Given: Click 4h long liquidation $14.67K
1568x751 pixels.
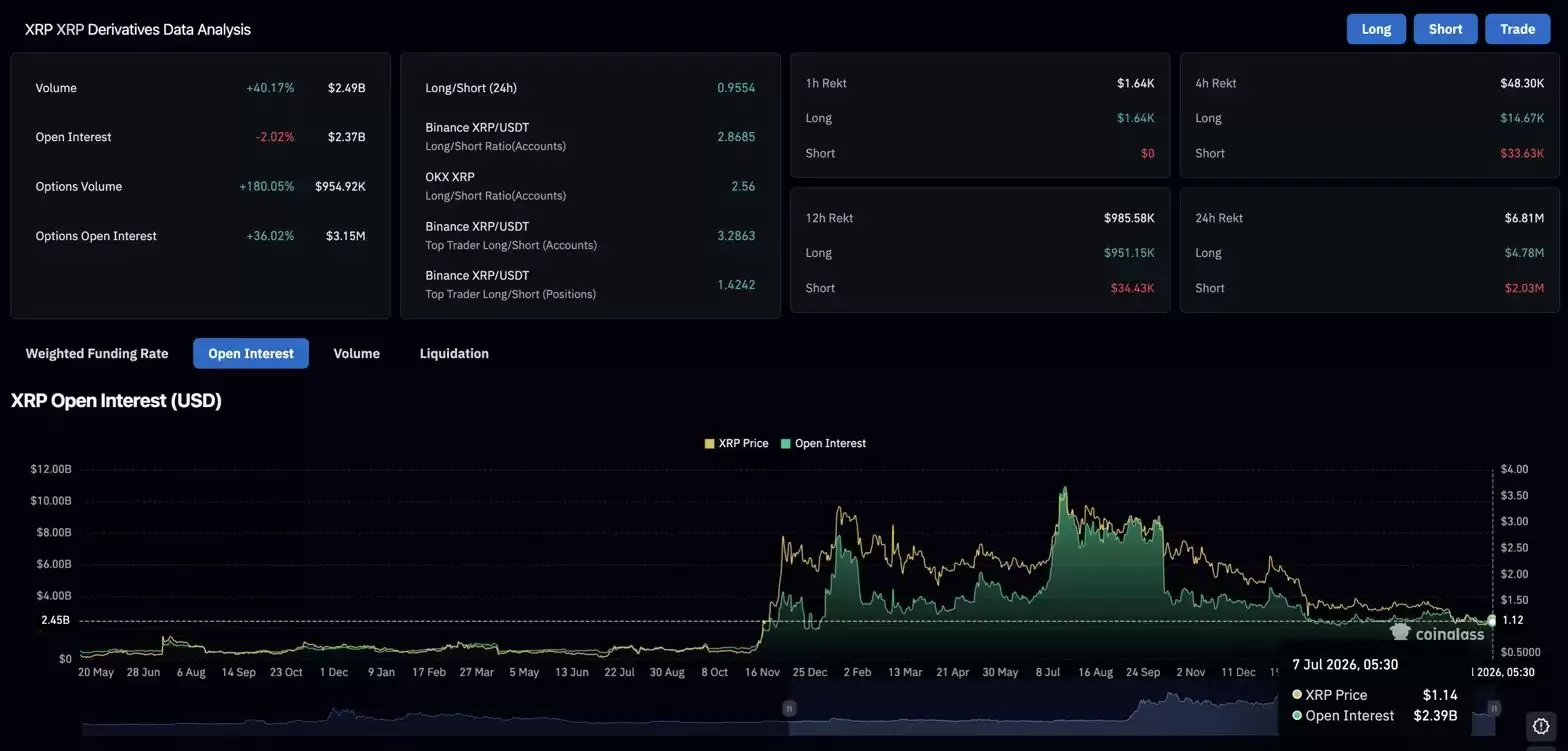Looking at the screenshot, I should [x=1522, y=118].
